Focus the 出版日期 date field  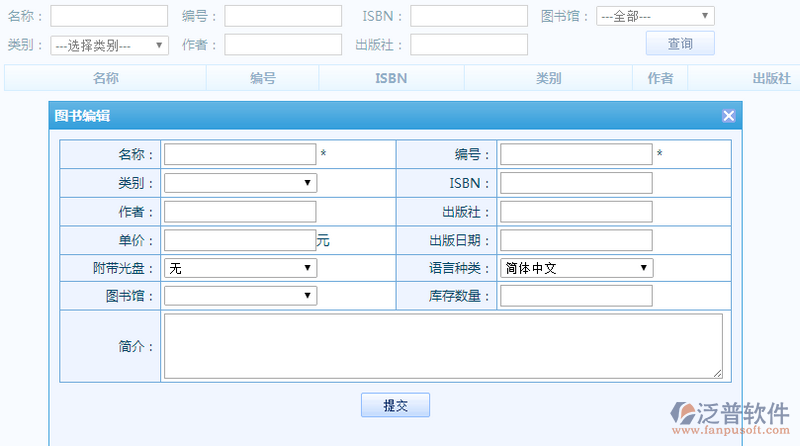pyautogui.click(x=576, y=240)
